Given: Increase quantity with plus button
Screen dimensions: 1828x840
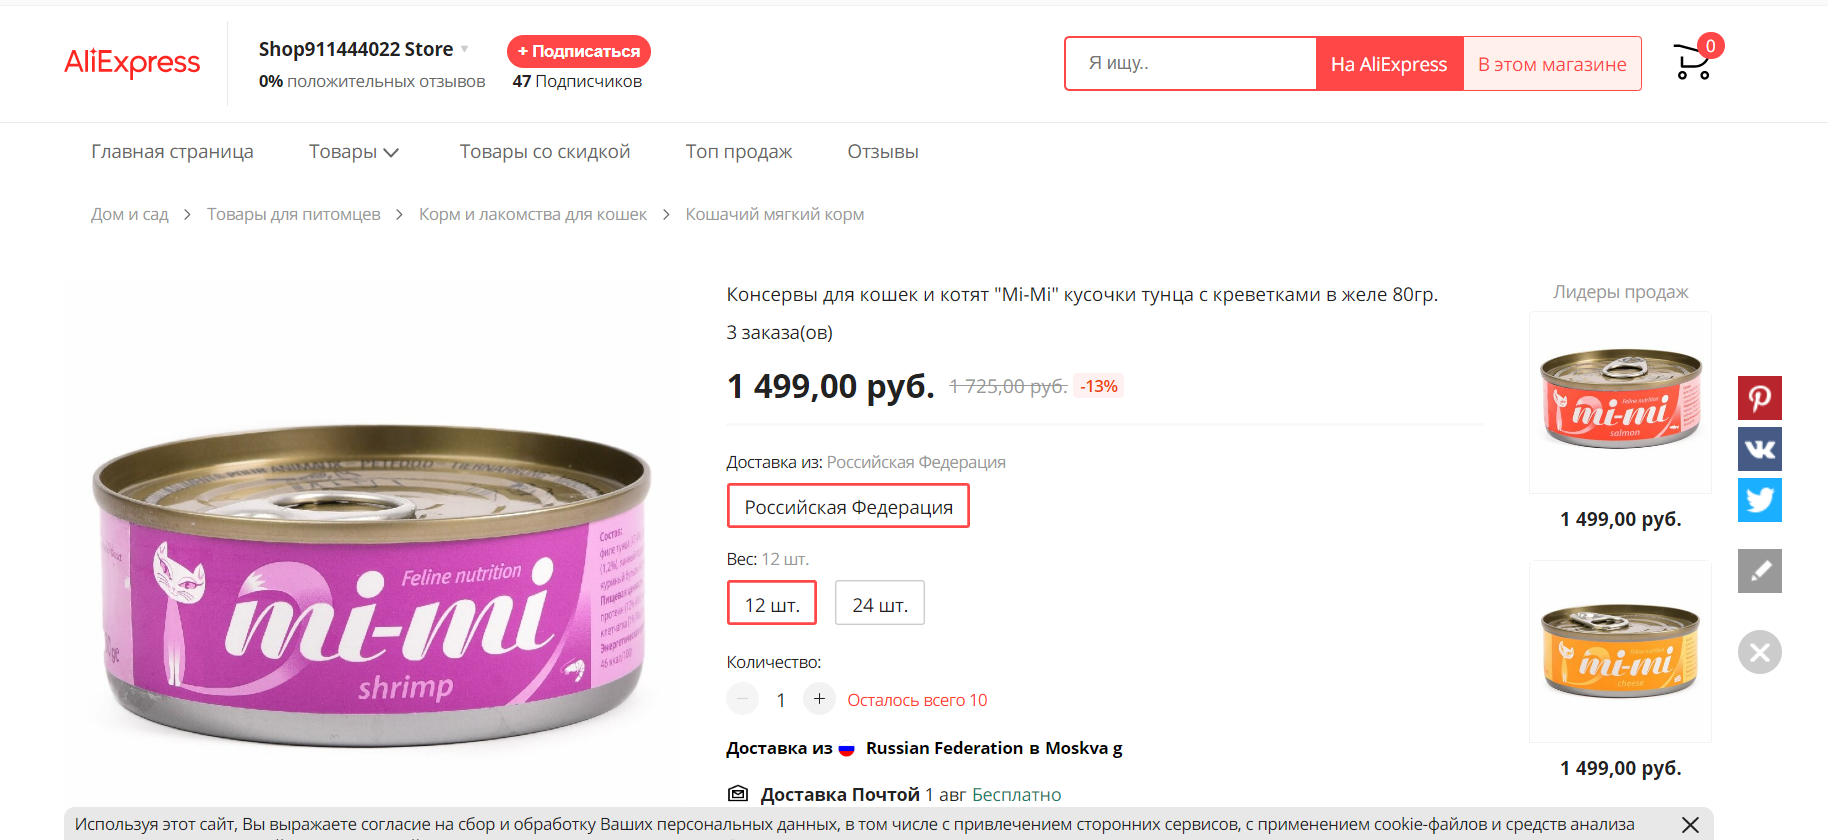Looking at the screenshot, I should pos(819,699).
